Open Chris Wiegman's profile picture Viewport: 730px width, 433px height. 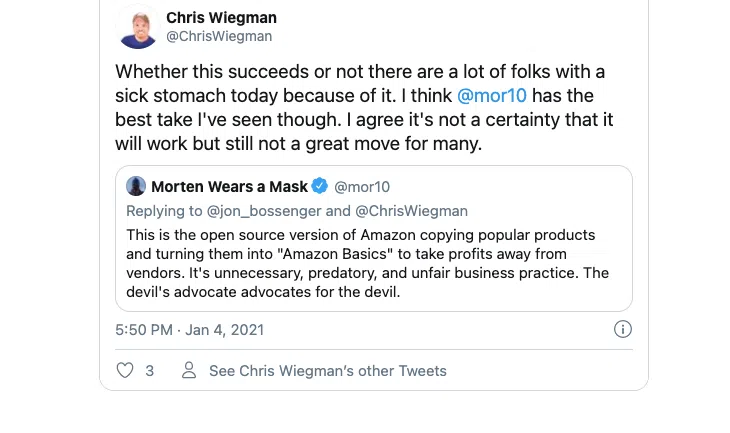(x=138, y=27)
